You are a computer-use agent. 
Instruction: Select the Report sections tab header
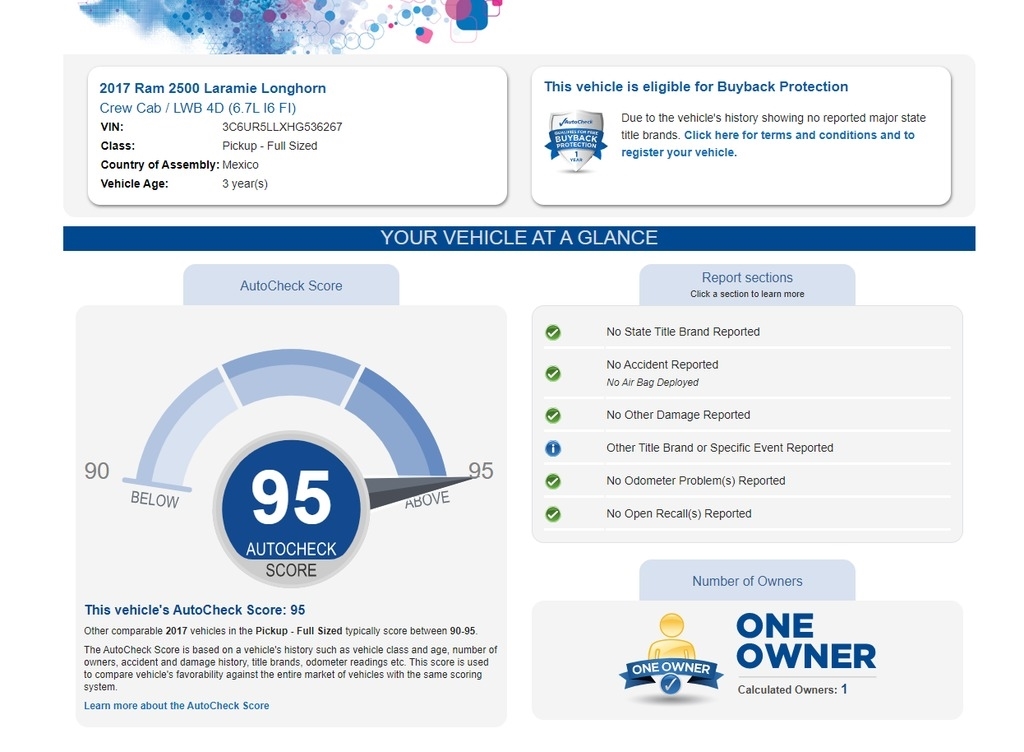[747, 284]
